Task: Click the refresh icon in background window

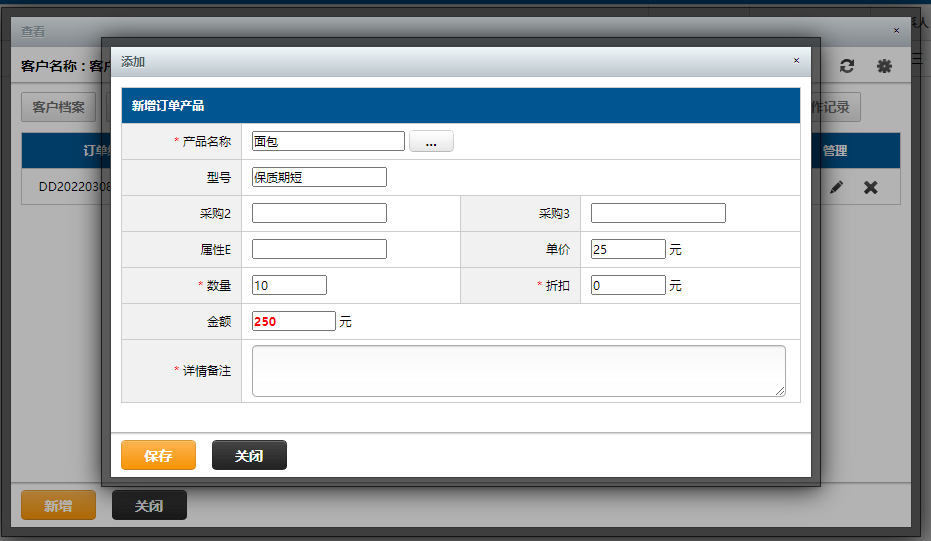Action: (847, 66)
